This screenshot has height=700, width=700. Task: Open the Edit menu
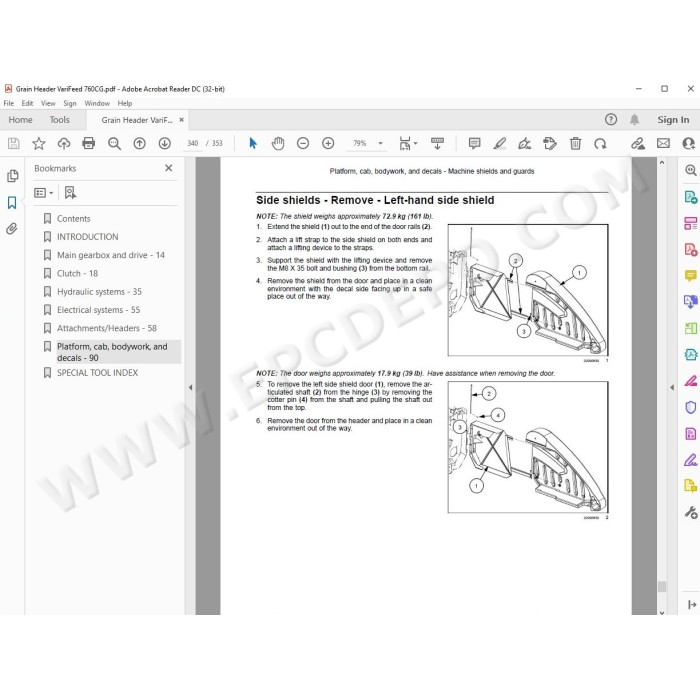(x=27, y=103)
